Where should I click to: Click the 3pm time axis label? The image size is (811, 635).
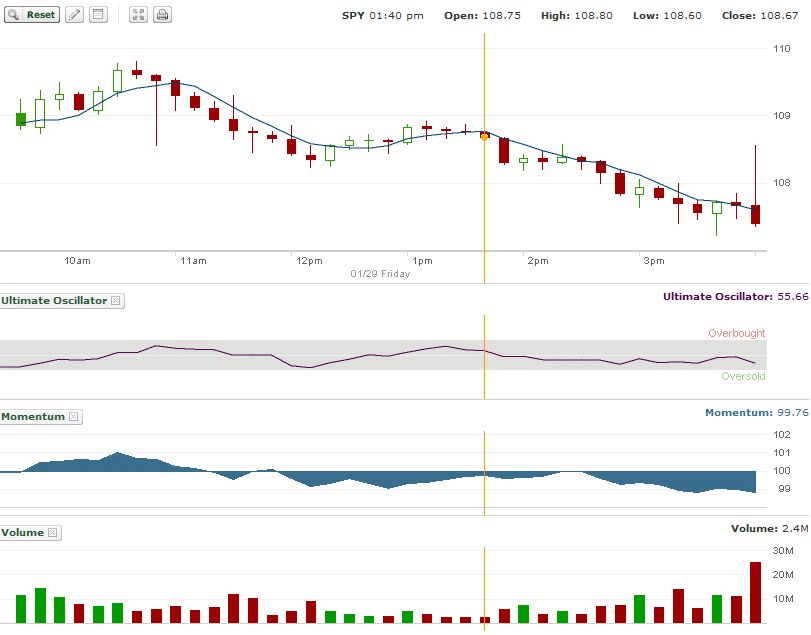(x=654, y=261)
